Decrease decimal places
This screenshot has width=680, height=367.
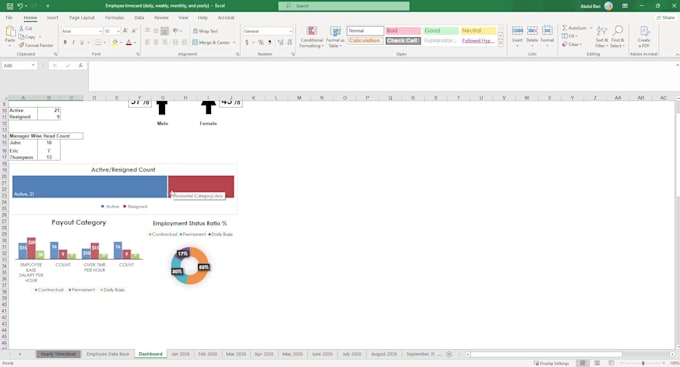pos(289,43)
